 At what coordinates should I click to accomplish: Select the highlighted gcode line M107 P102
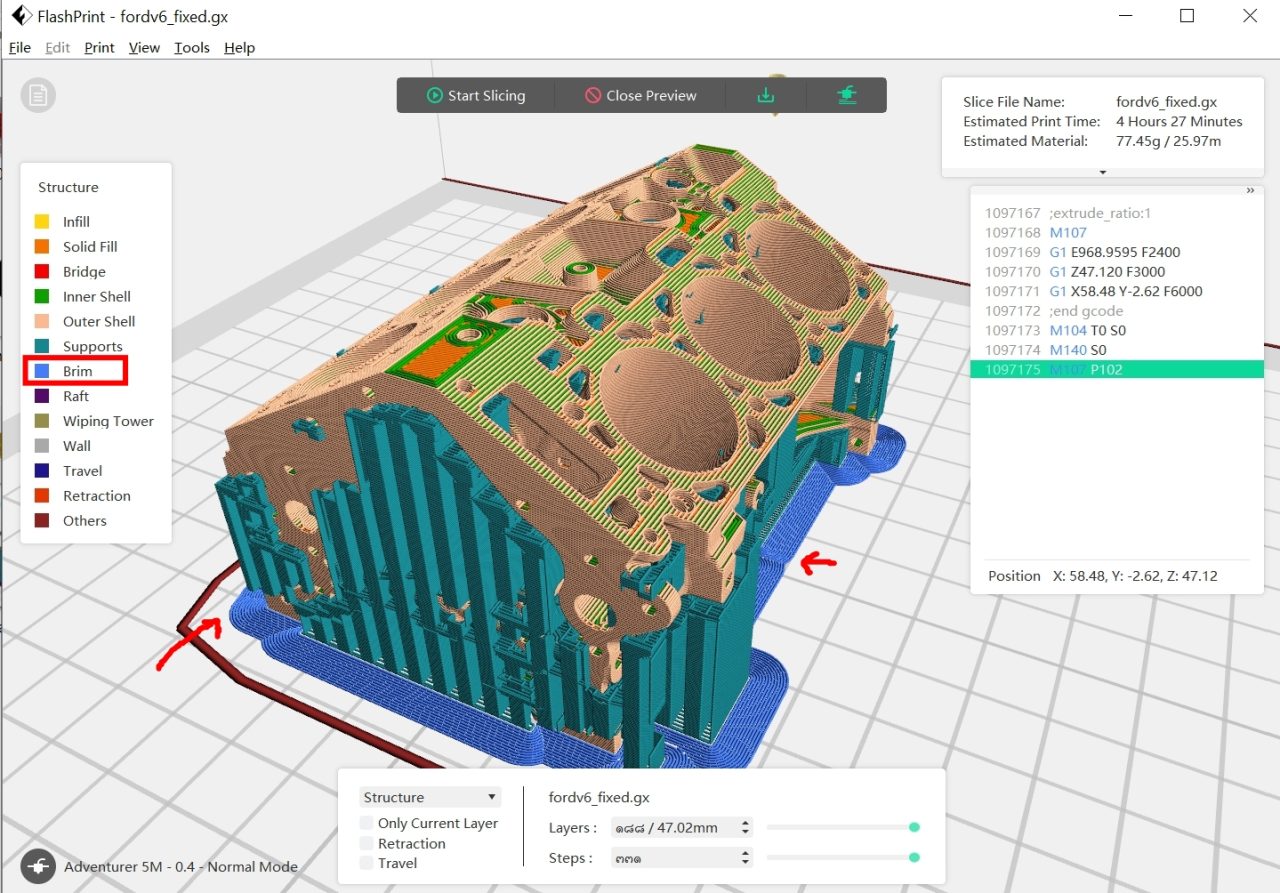pyautogui.click(x=1100, y=368)
